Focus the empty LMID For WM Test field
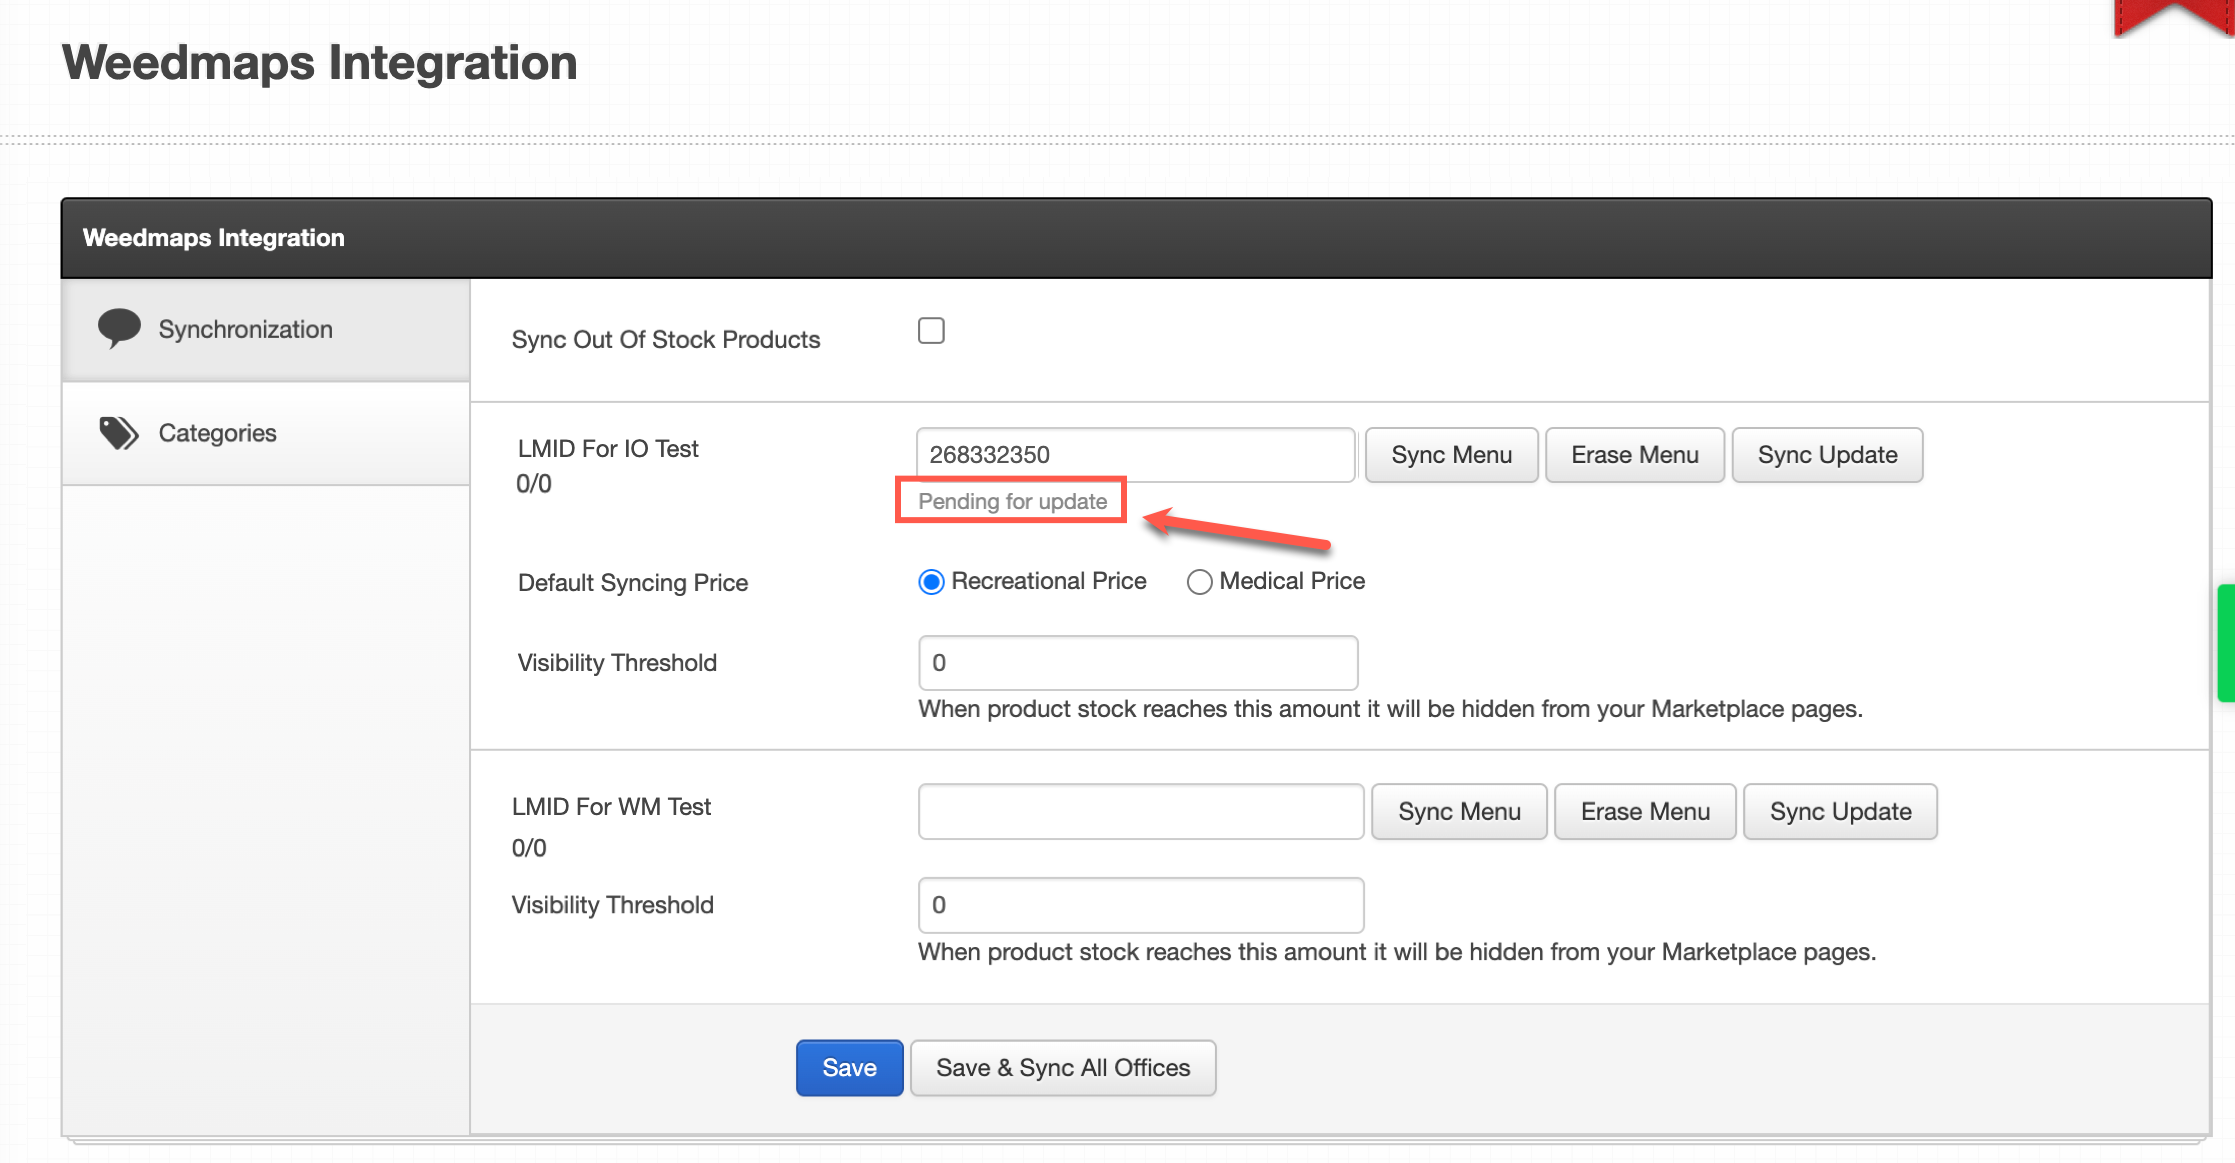 (1140, 812)
